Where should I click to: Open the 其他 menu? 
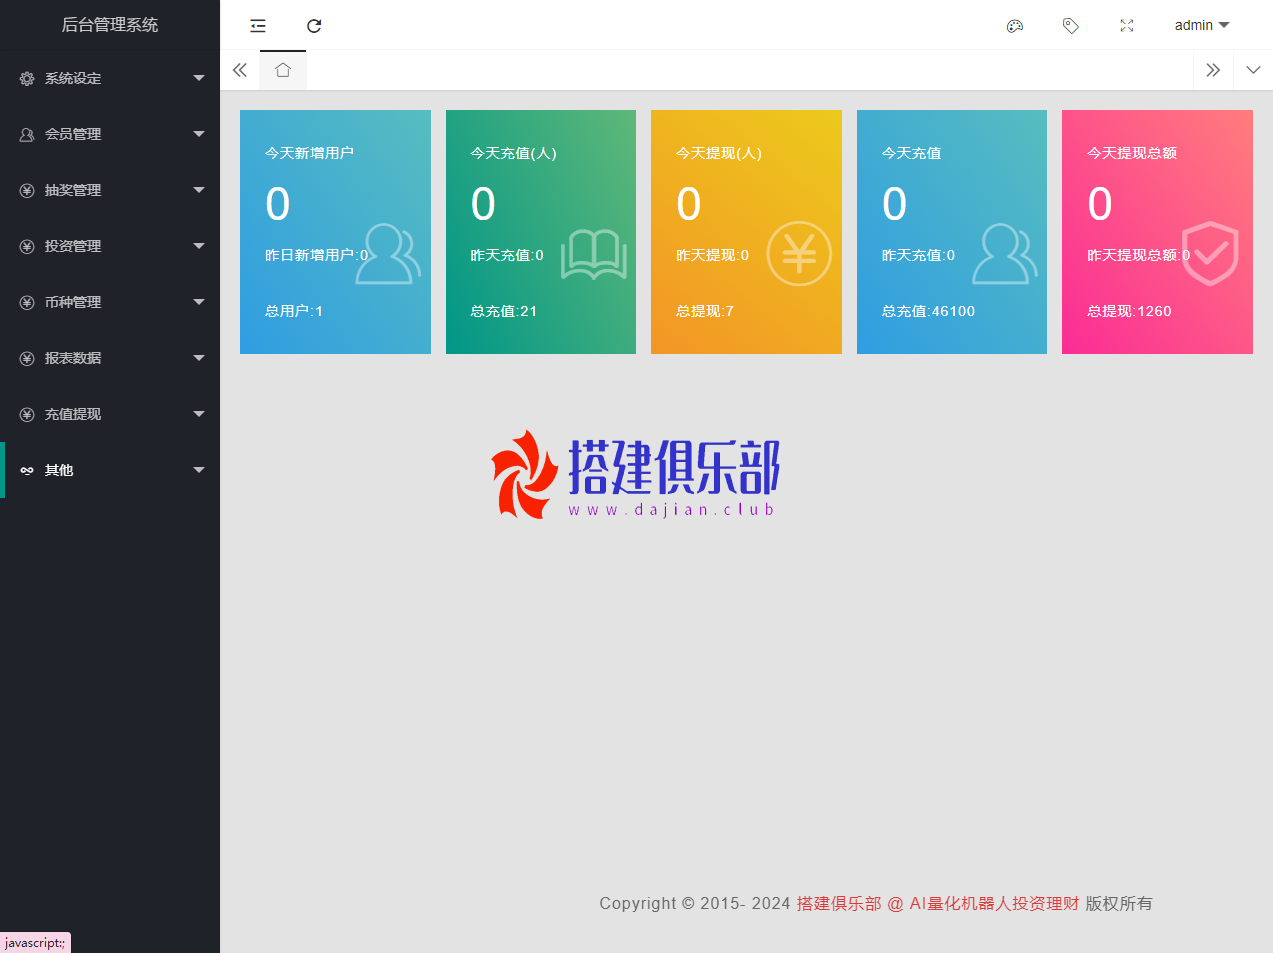pyautogui.click(x=110, y=470)
